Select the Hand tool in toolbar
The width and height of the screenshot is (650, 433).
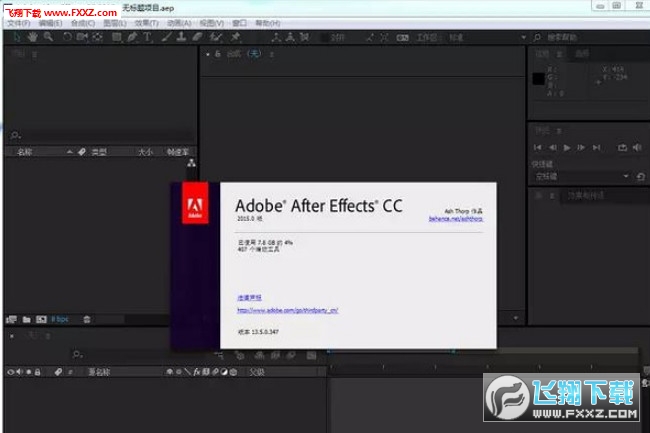33,37
